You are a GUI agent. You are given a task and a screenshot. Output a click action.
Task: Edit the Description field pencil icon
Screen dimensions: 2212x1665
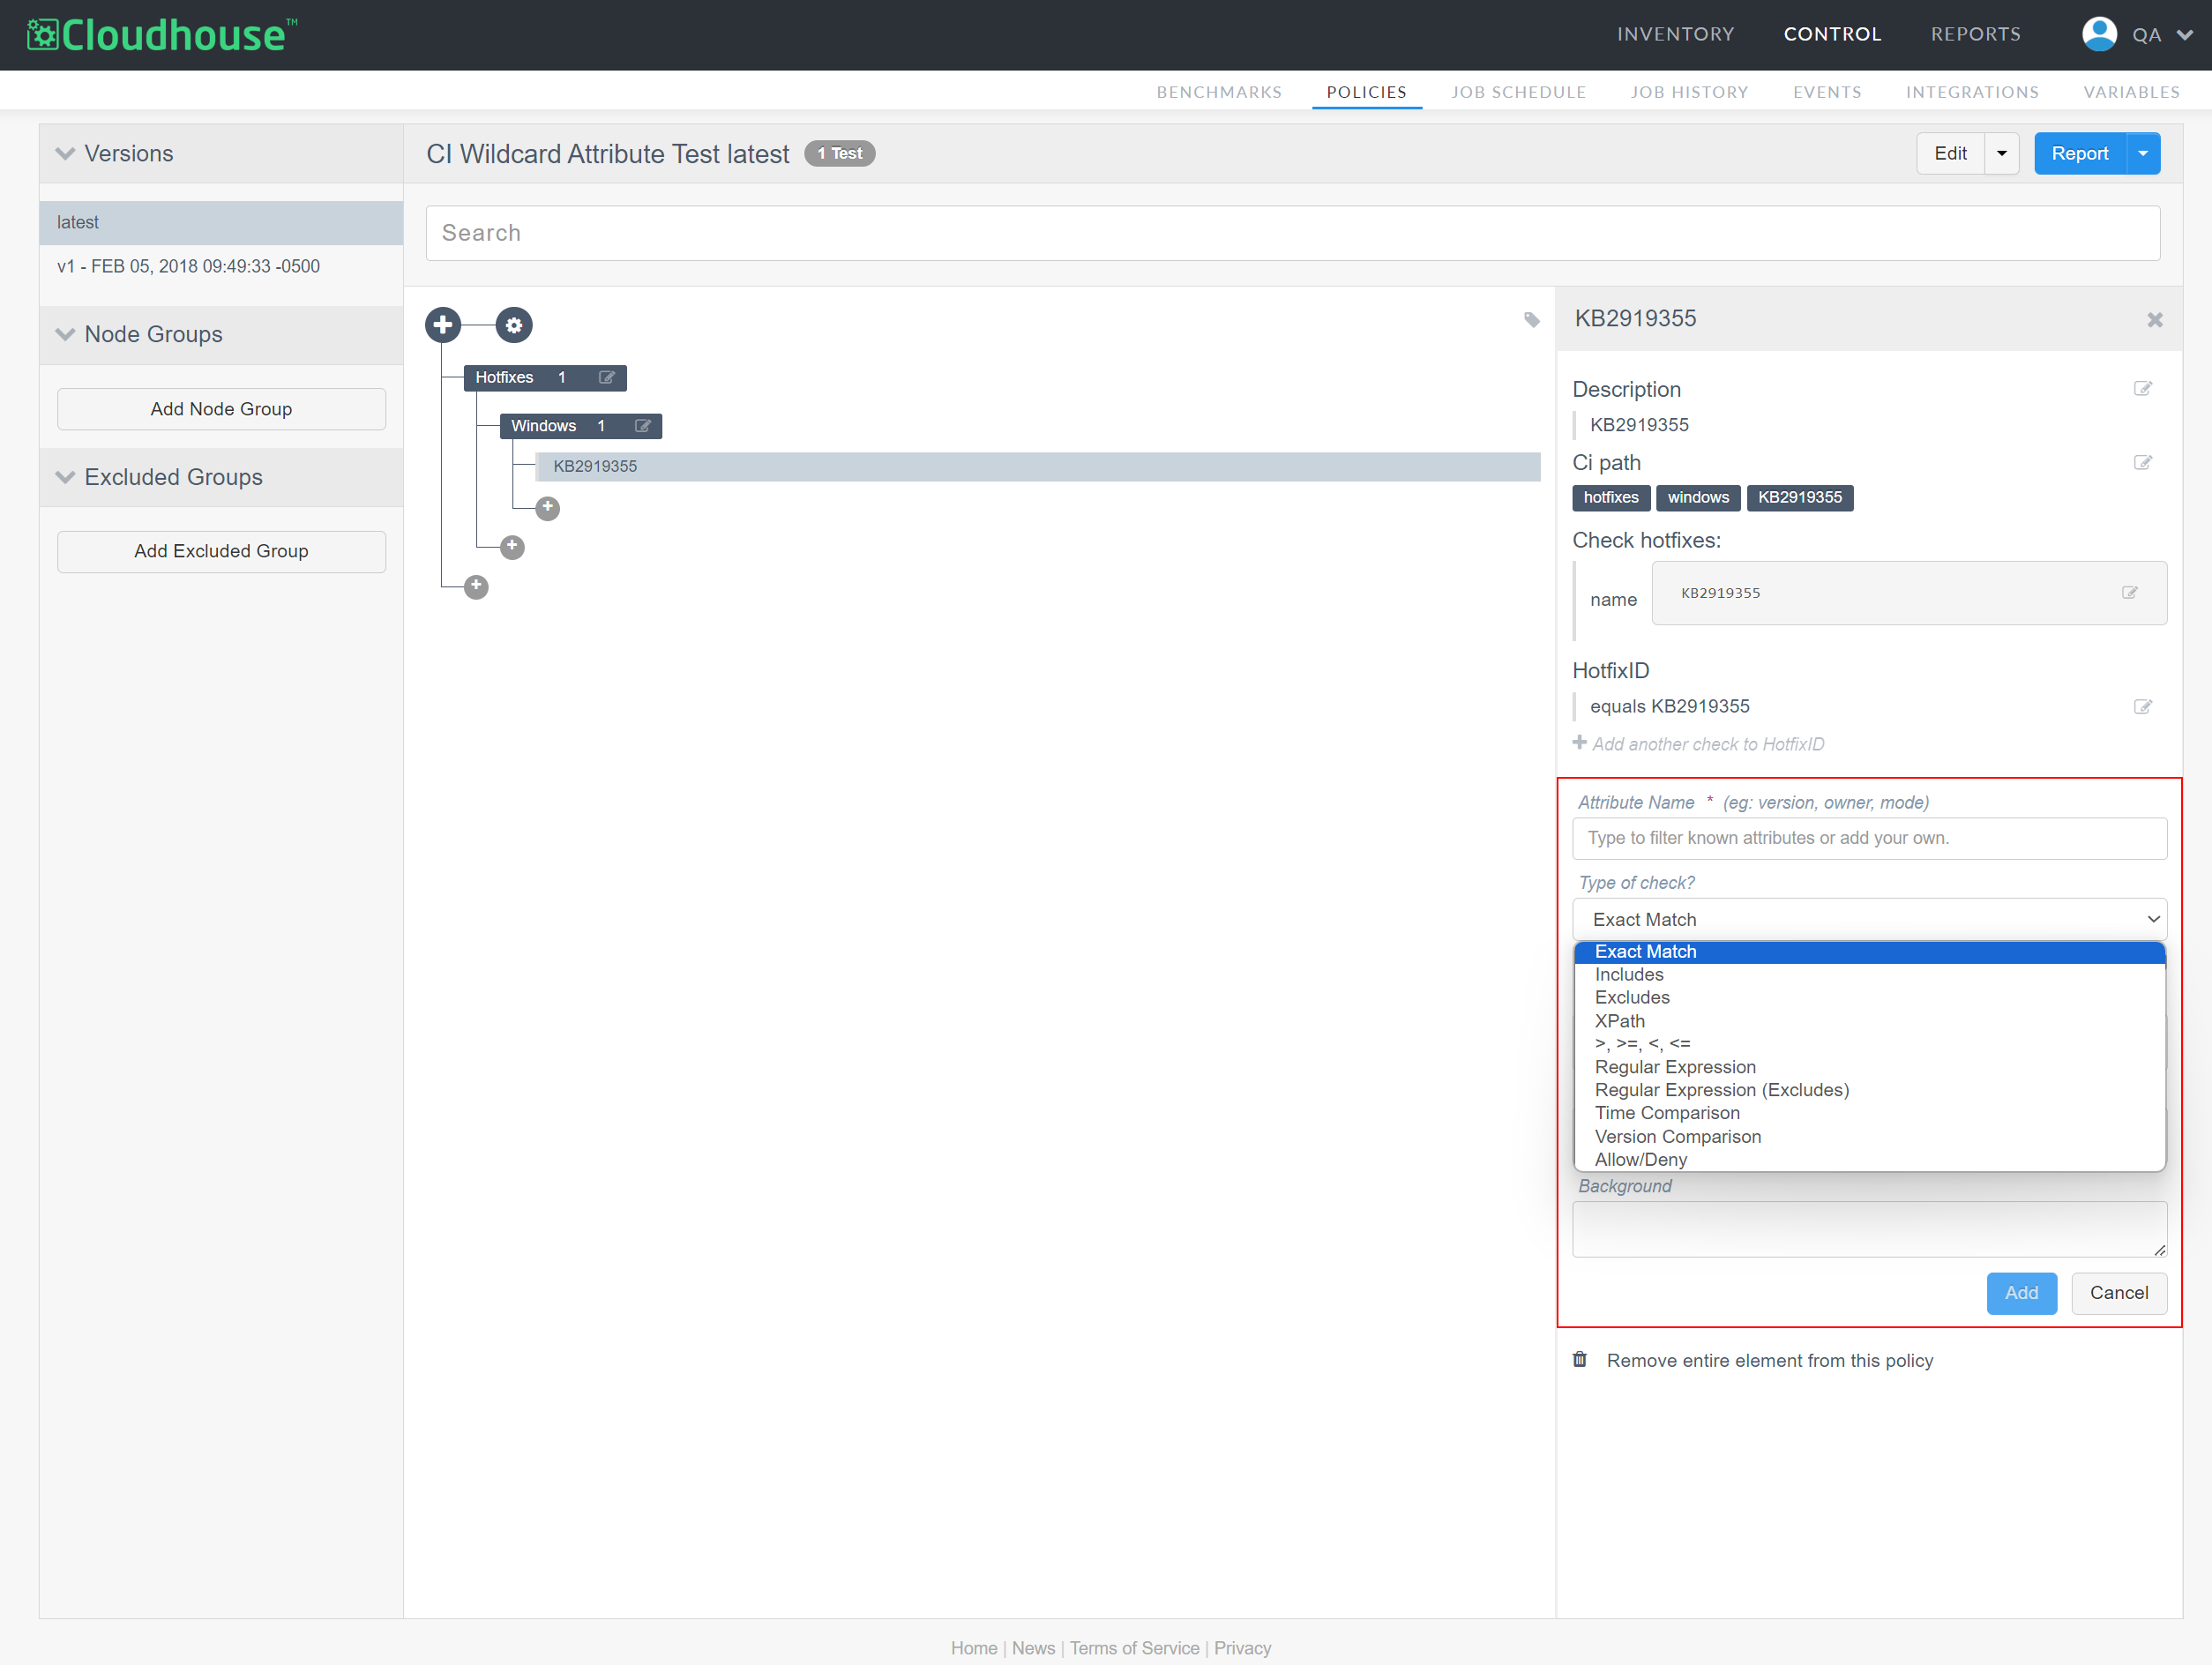(2142, 389)
